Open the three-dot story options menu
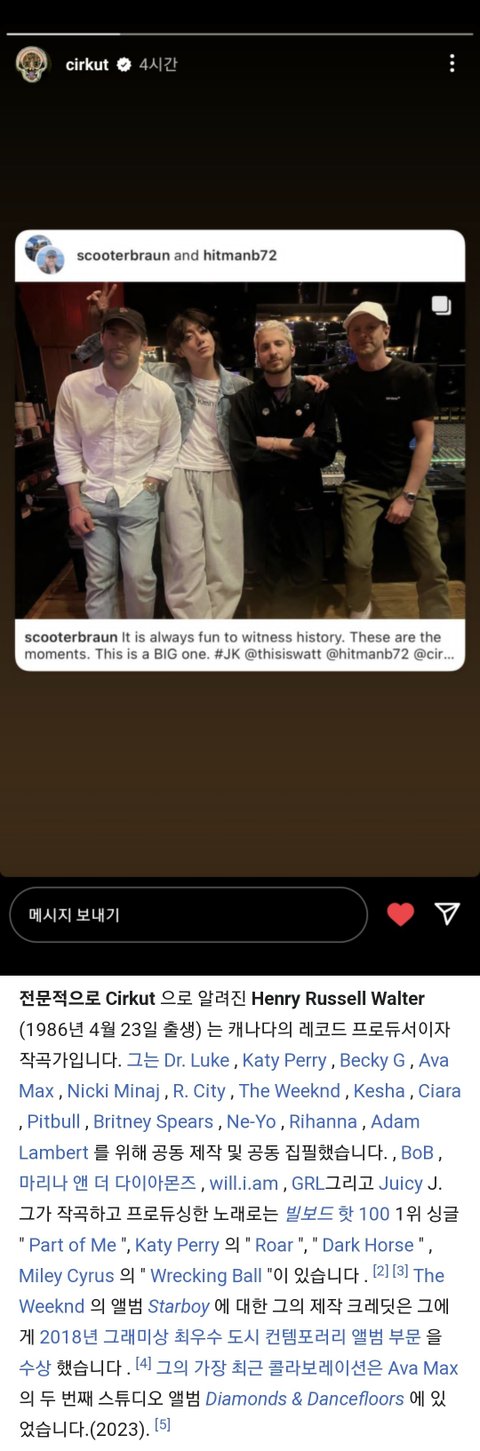 [452, 64]
